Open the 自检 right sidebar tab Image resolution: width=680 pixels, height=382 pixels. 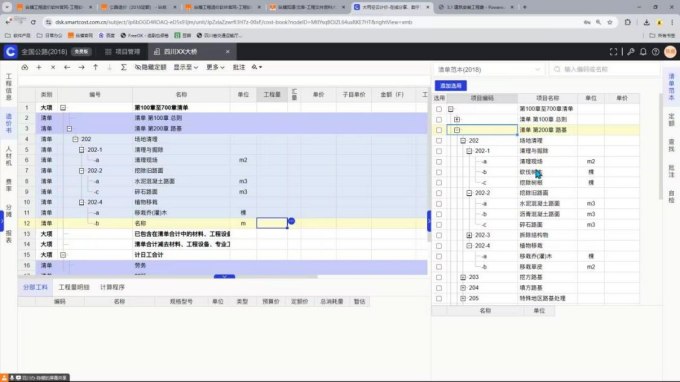(x=671, y=196)
